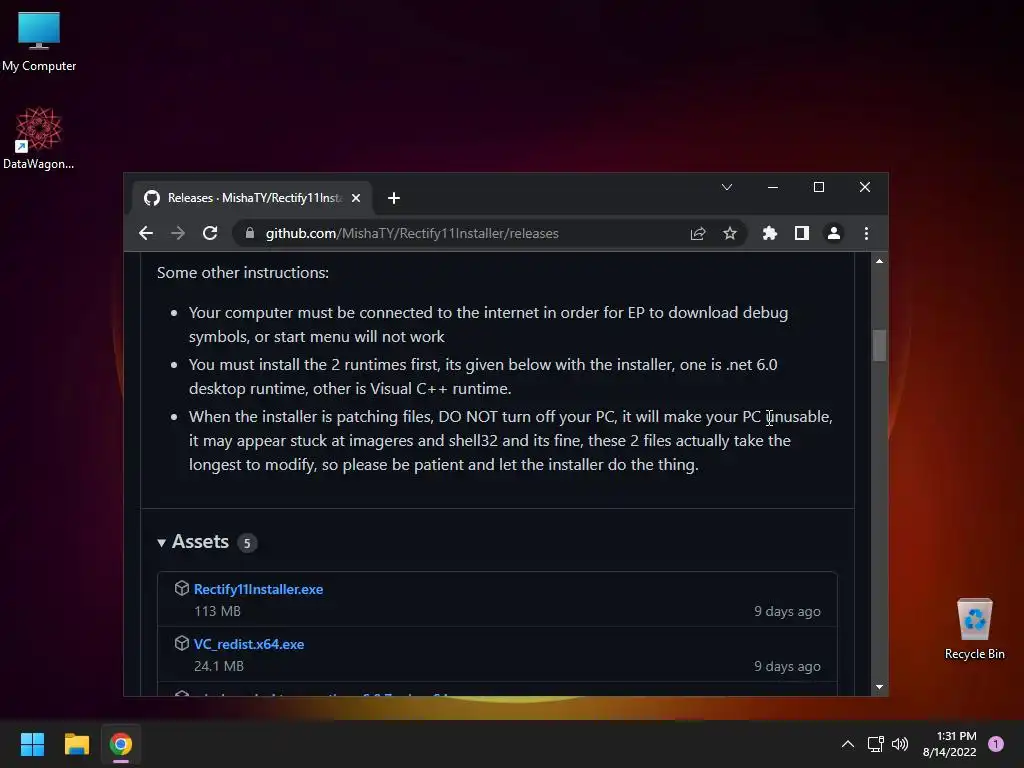The height and width of the screenshot is (768, 1024).
Task: Select the Recycle Bin desktop icon
Action: 974,630
